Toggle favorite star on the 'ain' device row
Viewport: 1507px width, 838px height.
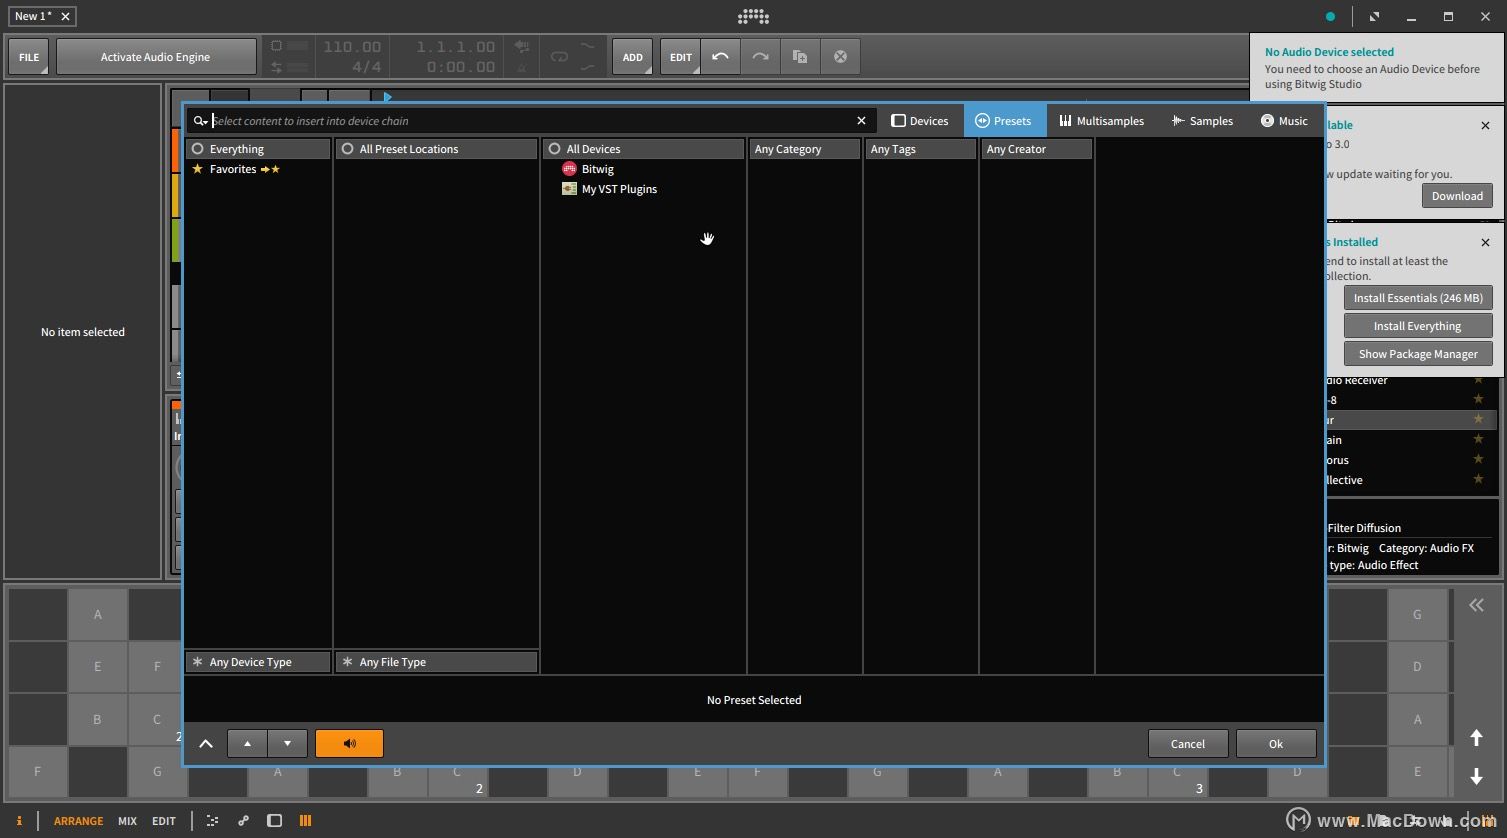1478,440
